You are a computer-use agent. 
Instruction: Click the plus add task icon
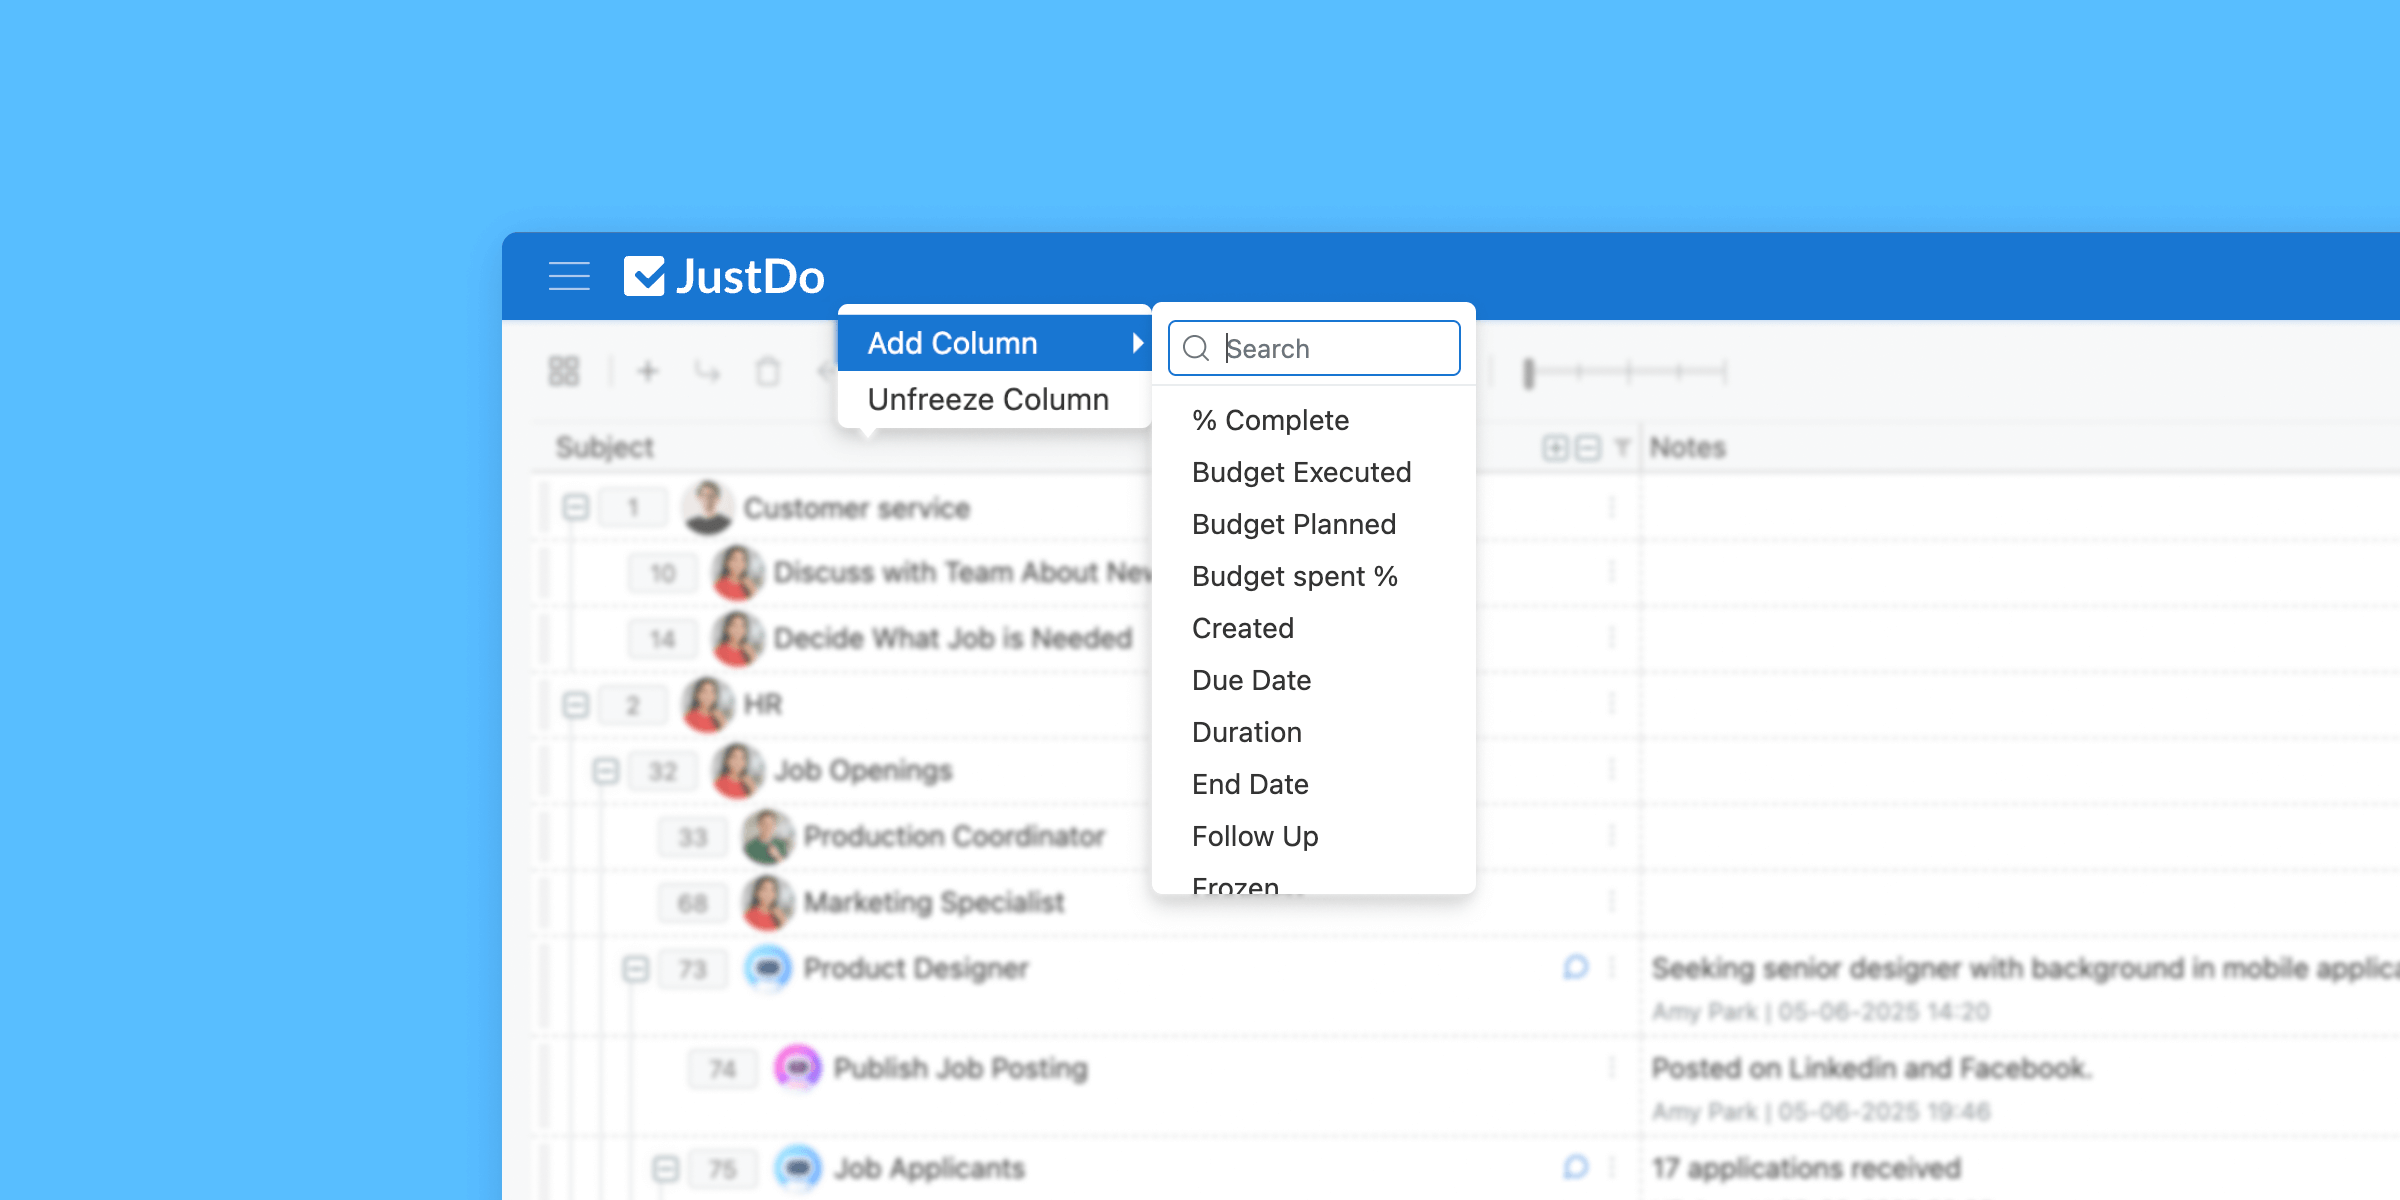(648, 372)
